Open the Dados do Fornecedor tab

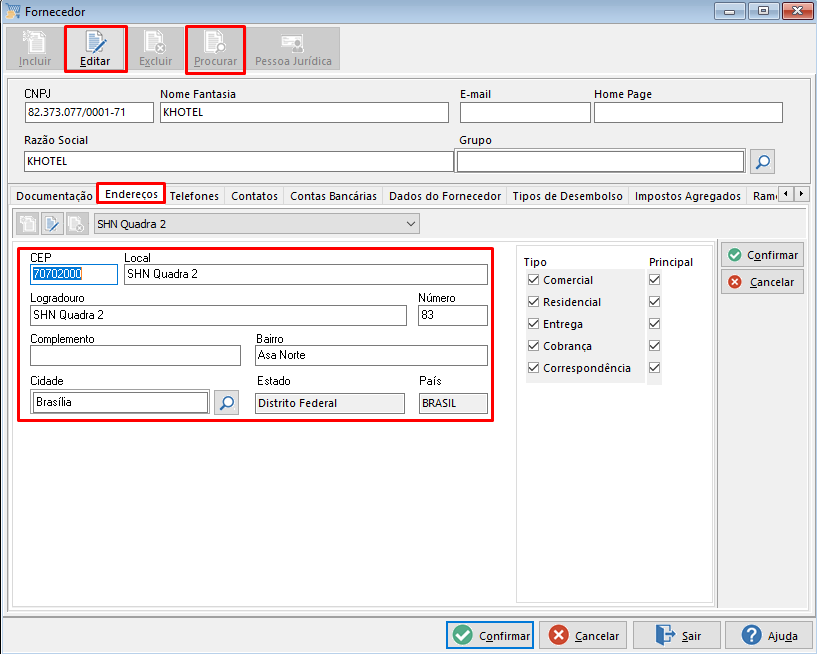point(445,196)
